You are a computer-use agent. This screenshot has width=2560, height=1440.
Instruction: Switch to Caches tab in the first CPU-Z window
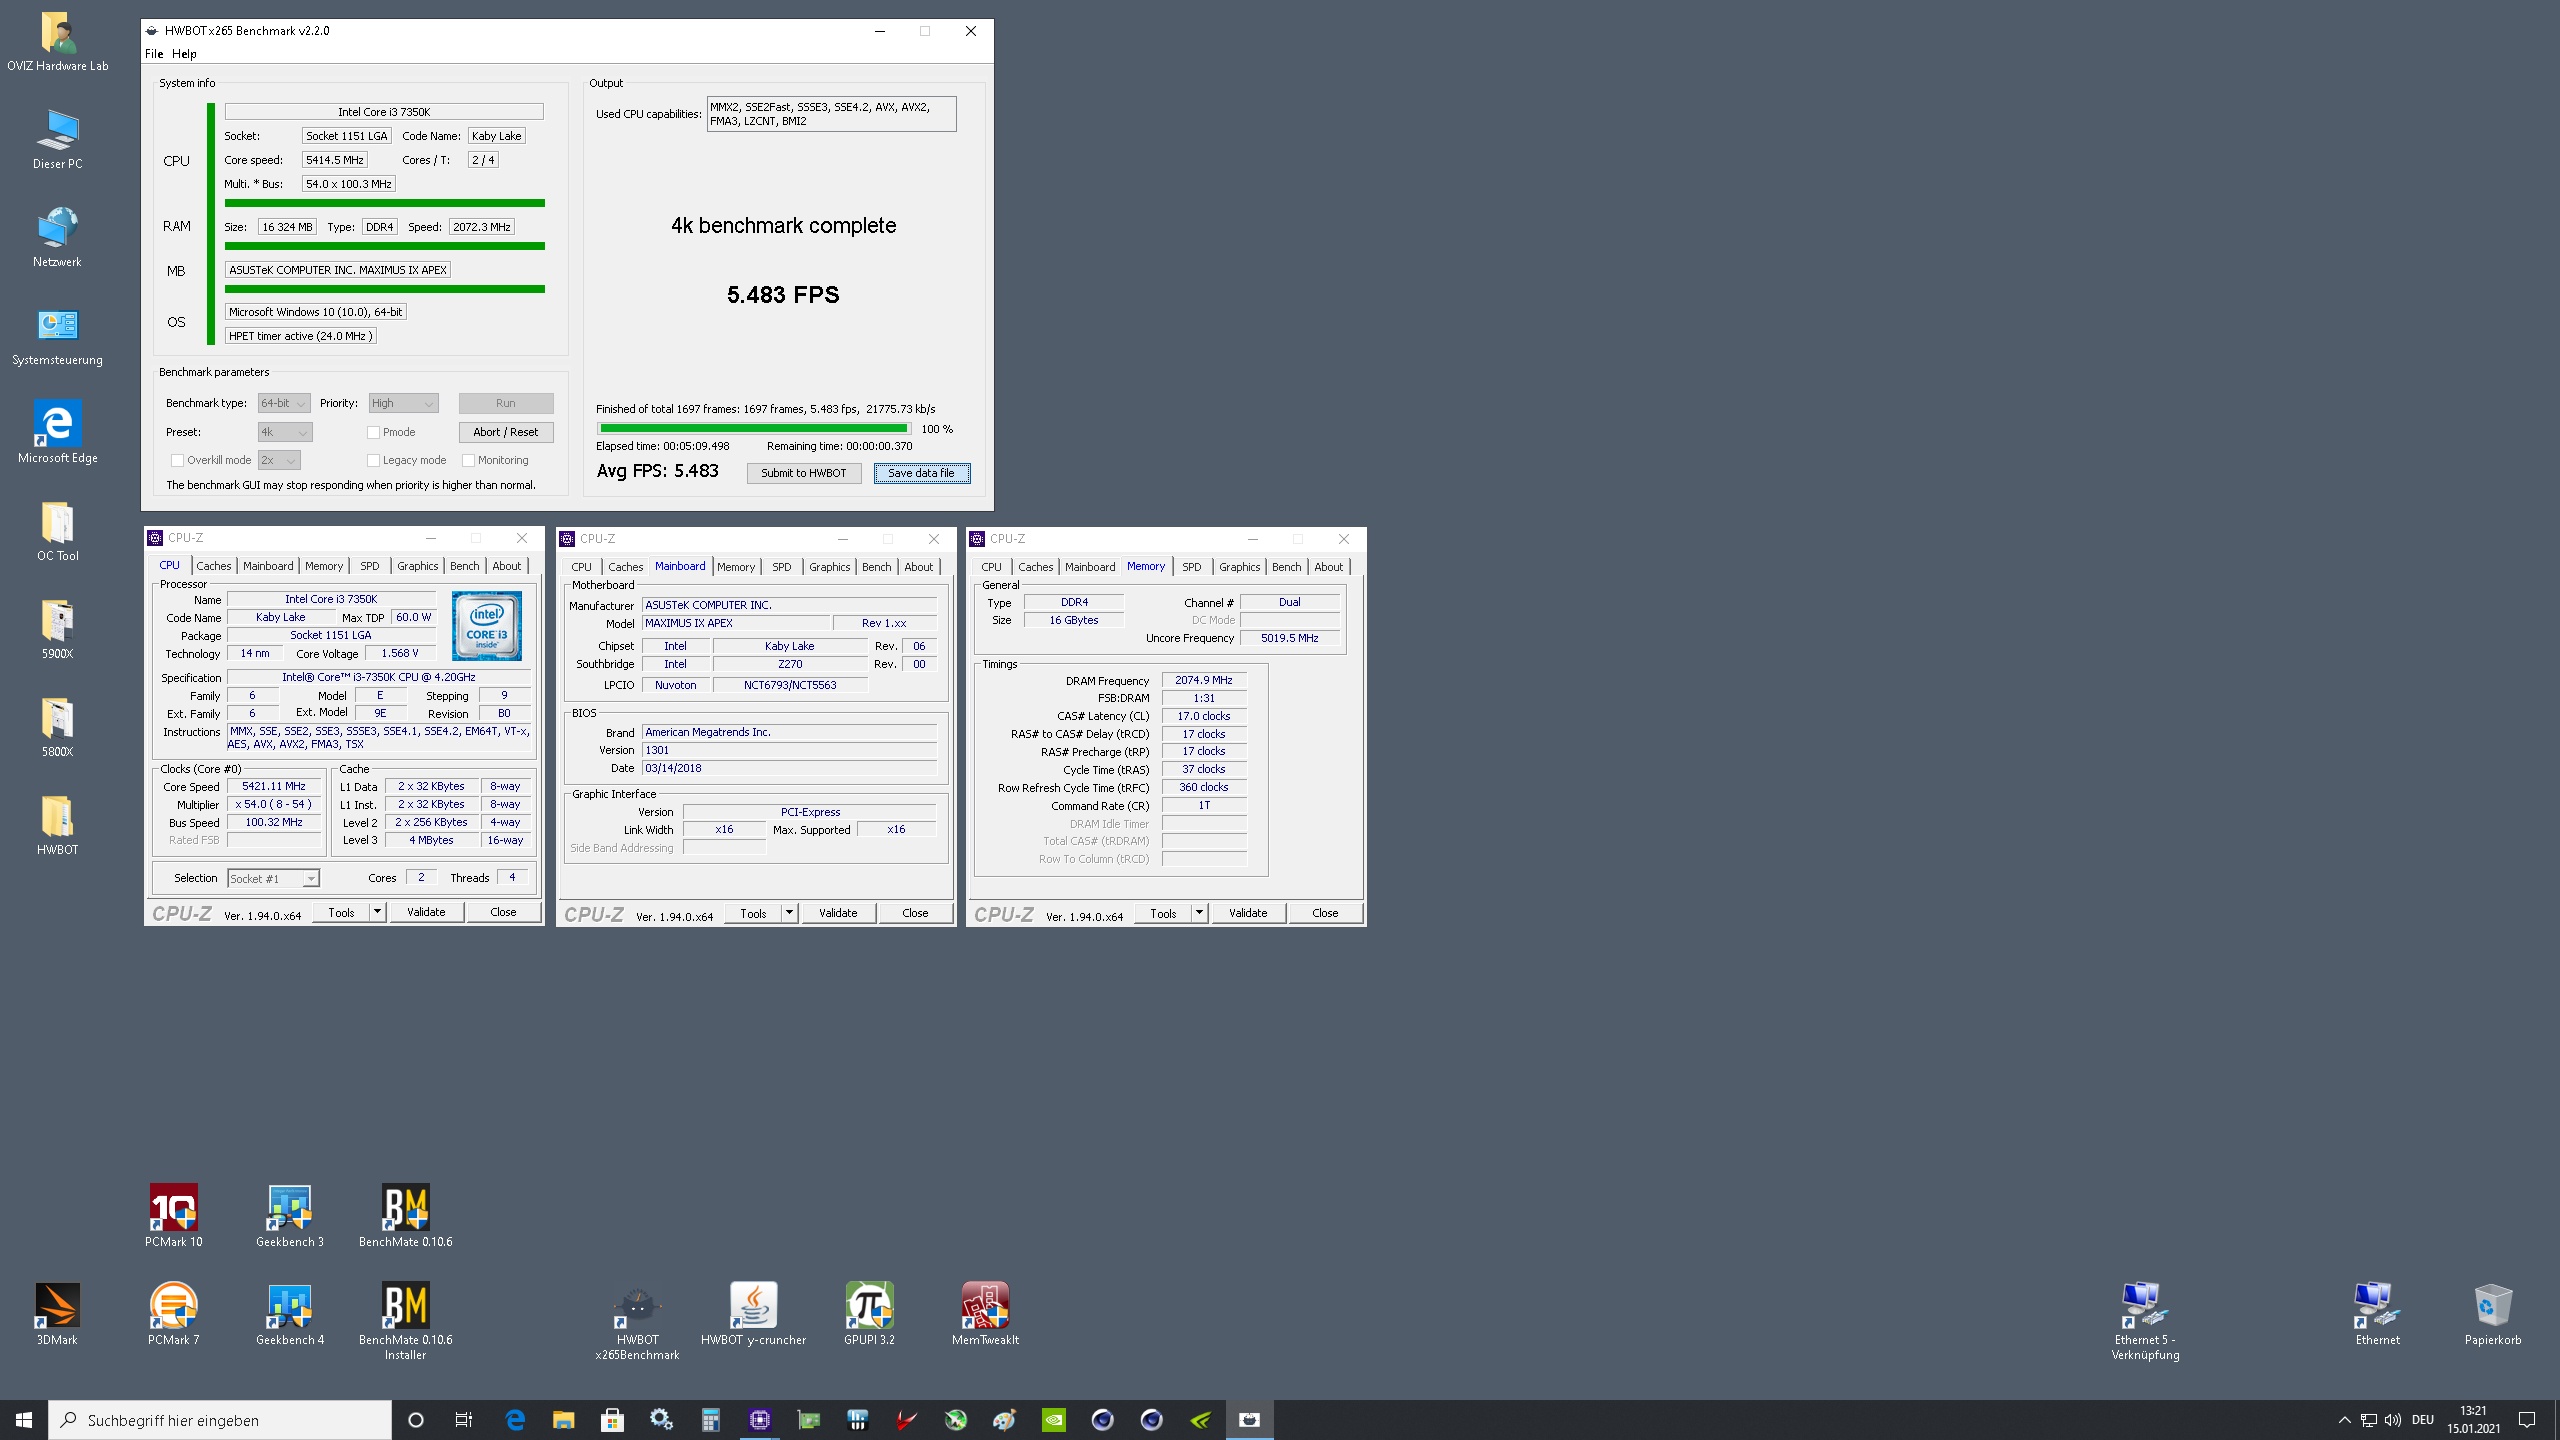pos(214,566)
